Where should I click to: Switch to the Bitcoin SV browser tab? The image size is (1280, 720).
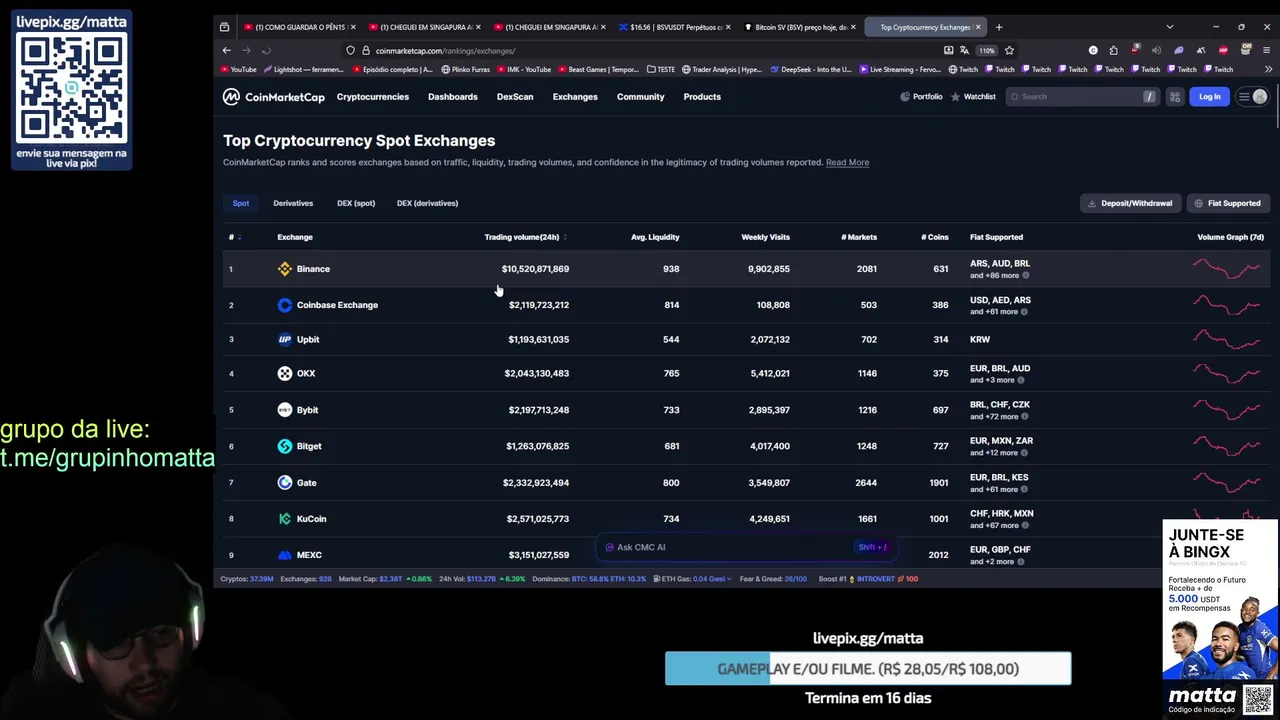pos(799,27)
